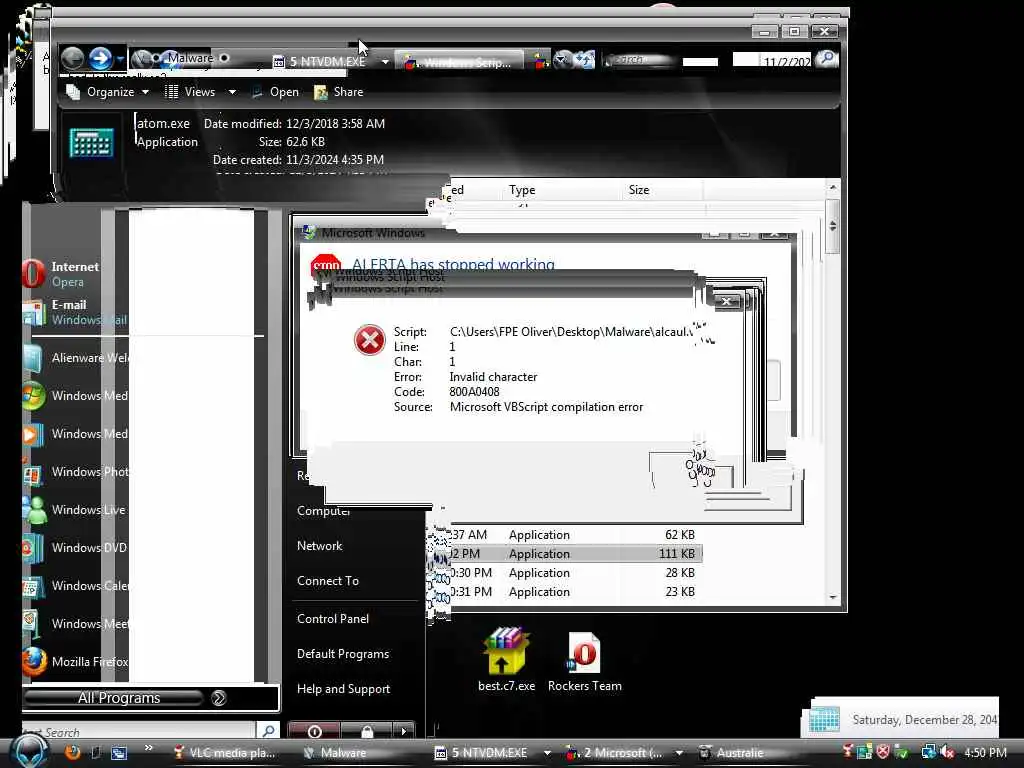Click Open in the Explorer toolbar
This screenshot has height=768, width=1024.
click(x=275, y=92)
